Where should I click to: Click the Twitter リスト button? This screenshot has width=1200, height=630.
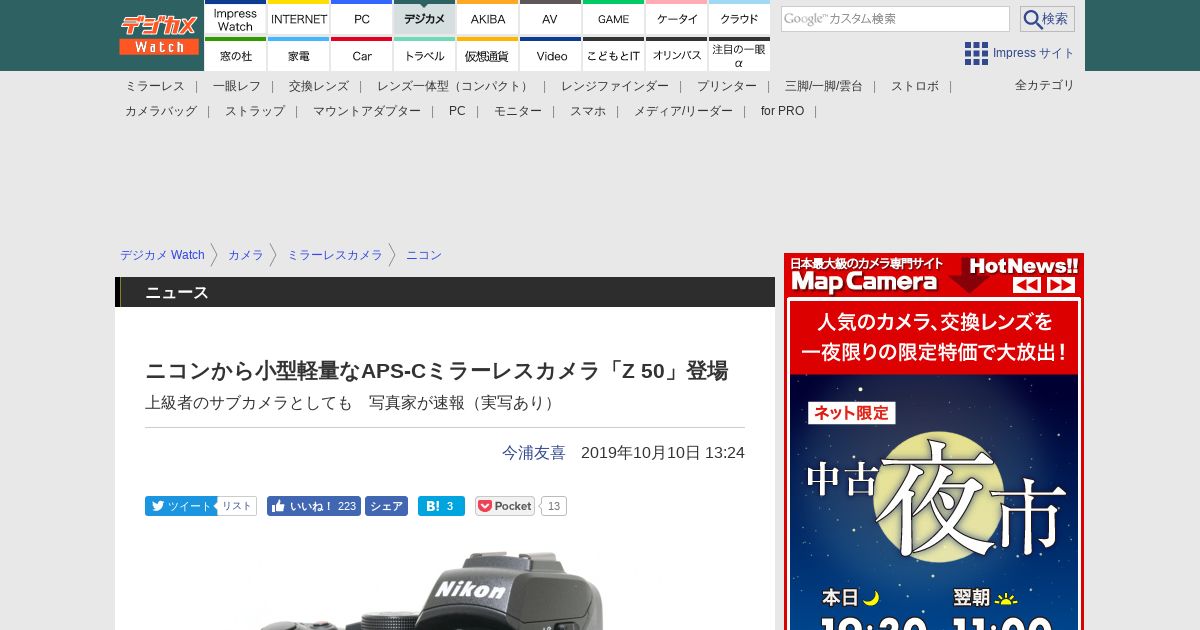point(237,506)
